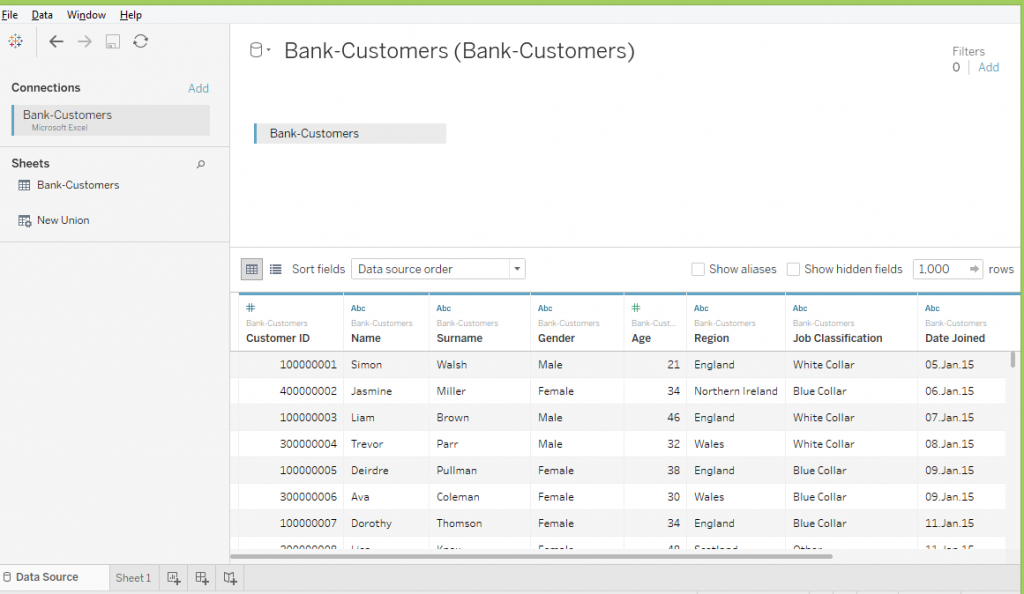Click the back arrow in toolbar

pyautogui.click(x=56, y=41)
